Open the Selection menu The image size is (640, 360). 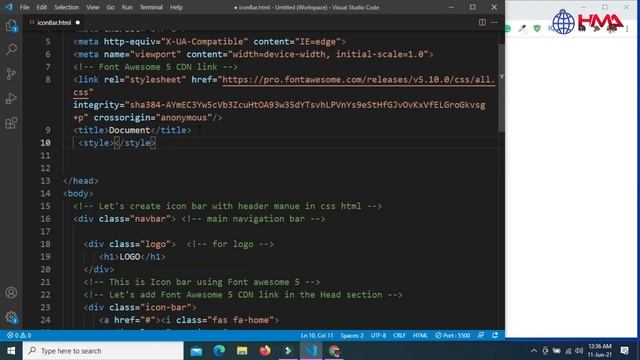pos(67,7)
